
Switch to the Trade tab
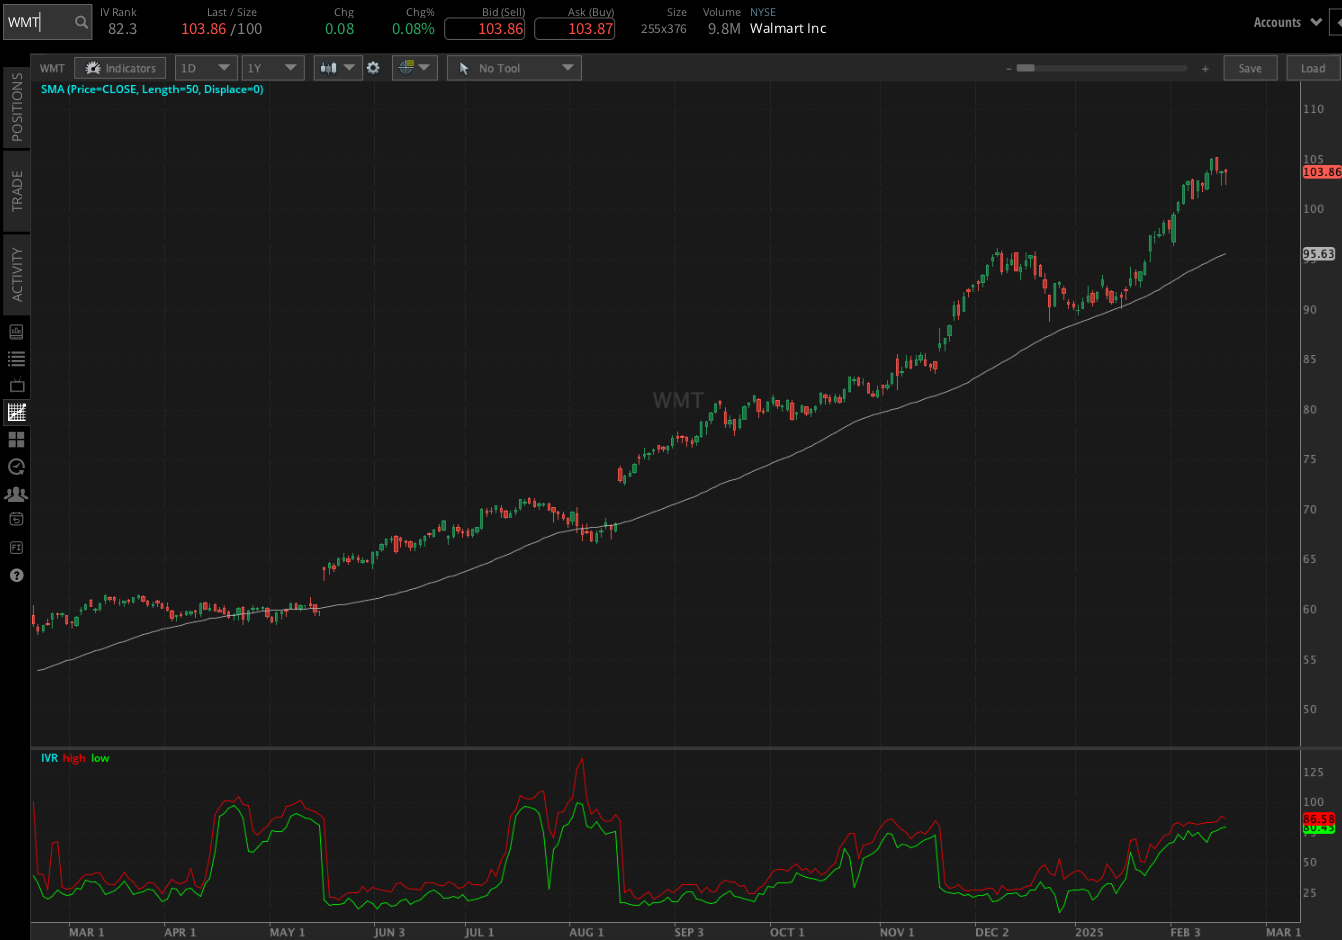pos(17,190)
